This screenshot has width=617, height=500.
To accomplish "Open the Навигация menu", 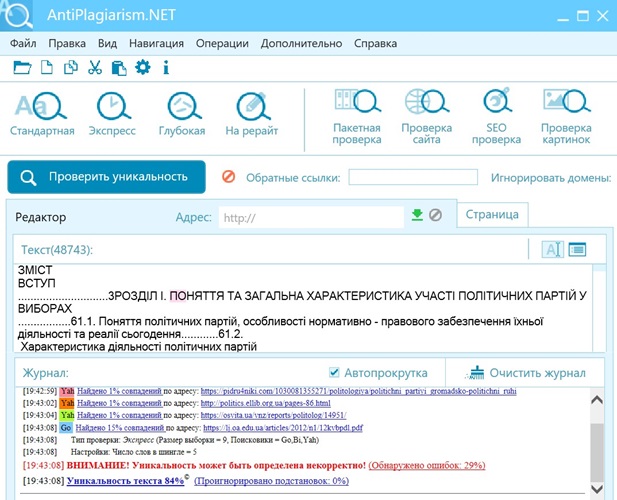I will pos(156,43).
